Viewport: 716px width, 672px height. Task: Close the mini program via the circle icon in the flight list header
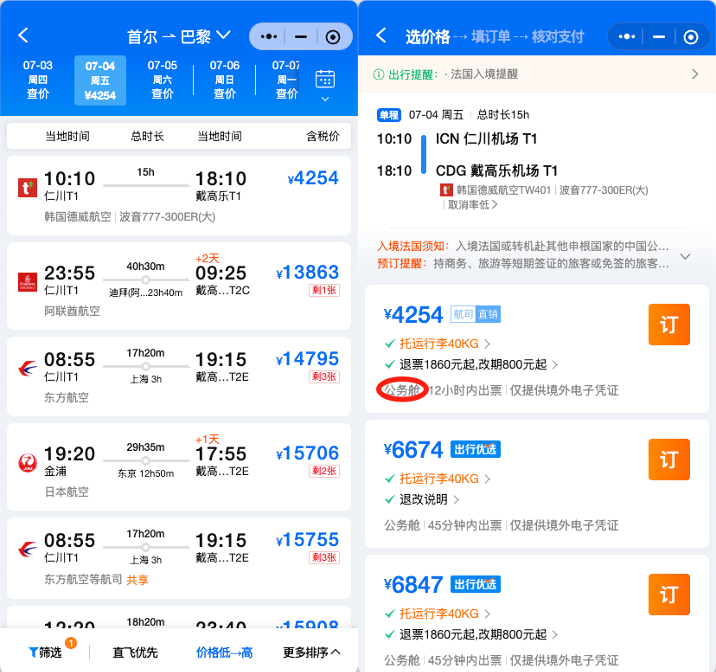[x=333, y=37]
